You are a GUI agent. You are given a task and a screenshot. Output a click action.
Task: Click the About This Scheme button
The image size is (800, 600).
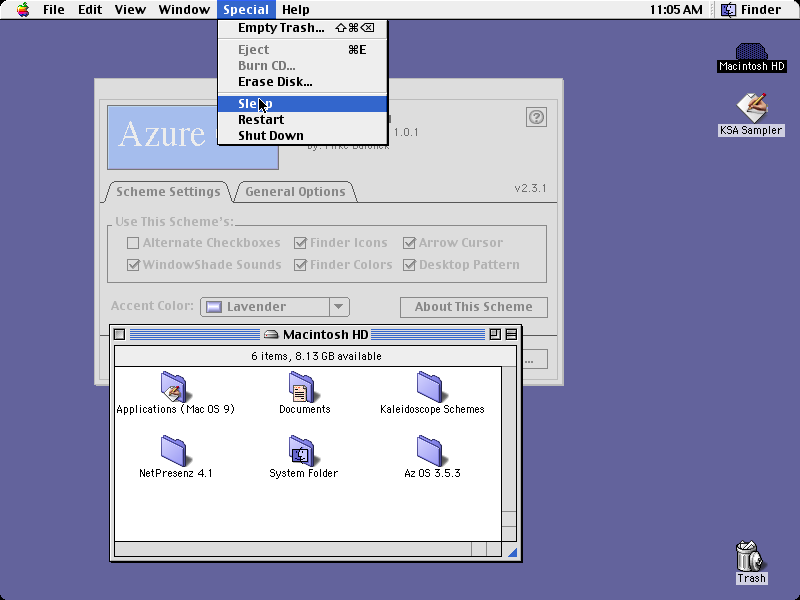473,307
